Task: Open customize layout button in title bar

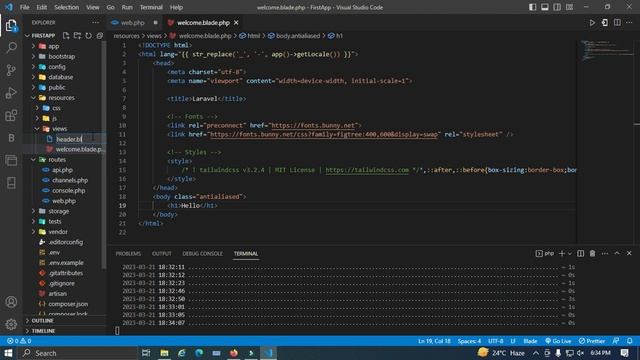Action: point(569,7)
